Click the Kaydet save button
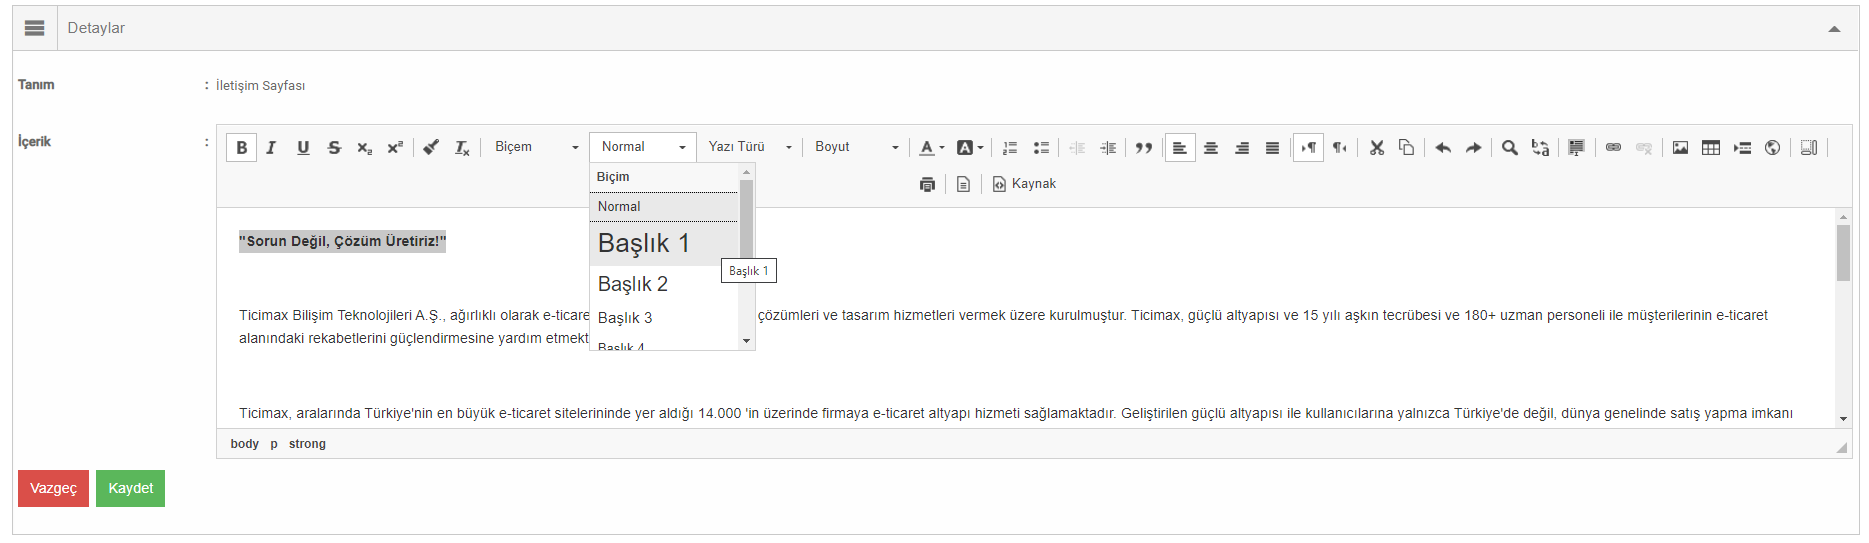This screenshot has width=1869, height=543. click(130, 488)
